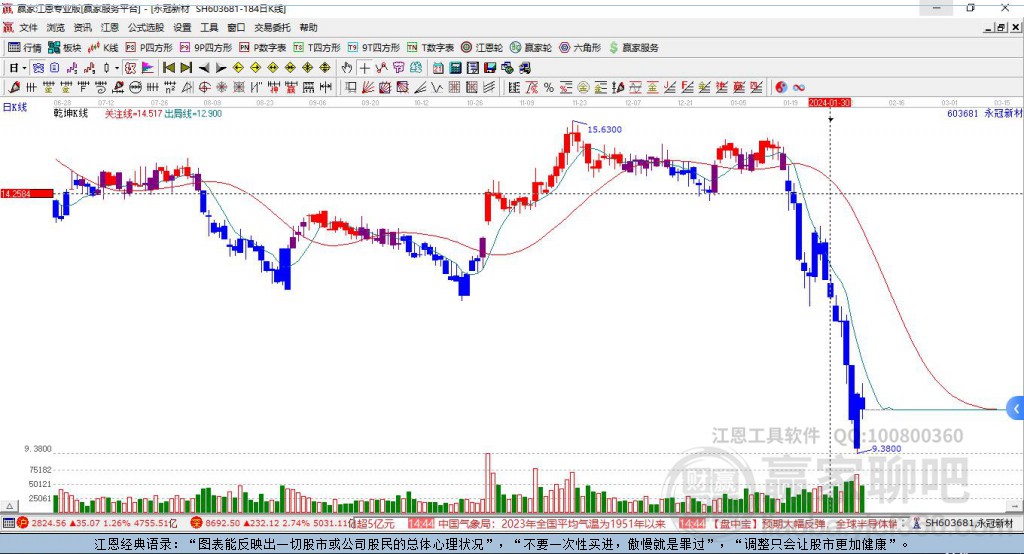
Task: Click the colorful triangle flag icon
Action: click(148, 68)
